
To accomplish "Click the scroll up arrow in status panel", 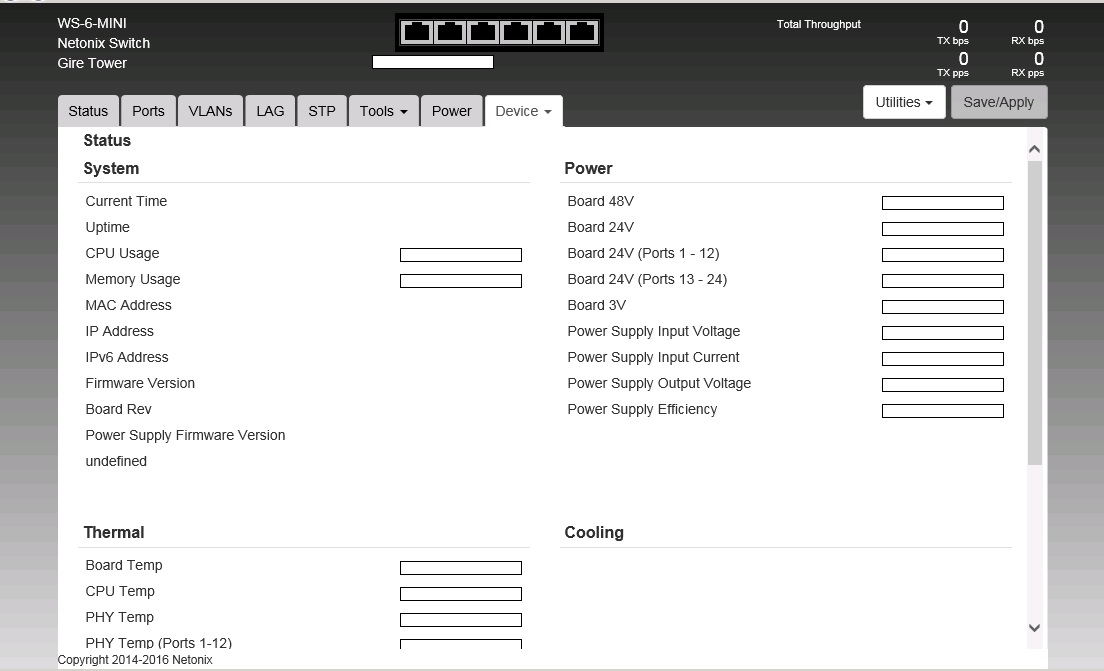I will coord(1034,149).
